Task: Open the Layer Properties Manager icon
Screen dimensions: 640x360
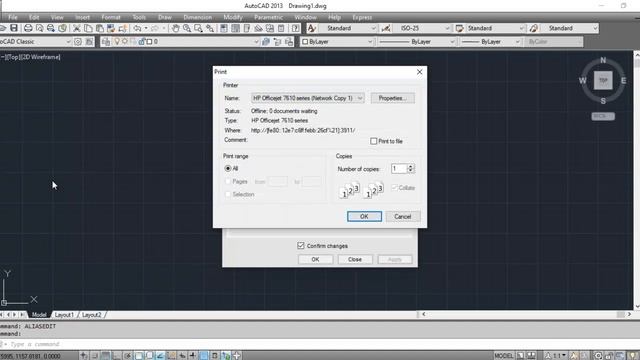Action: click(x=106, y=42)
